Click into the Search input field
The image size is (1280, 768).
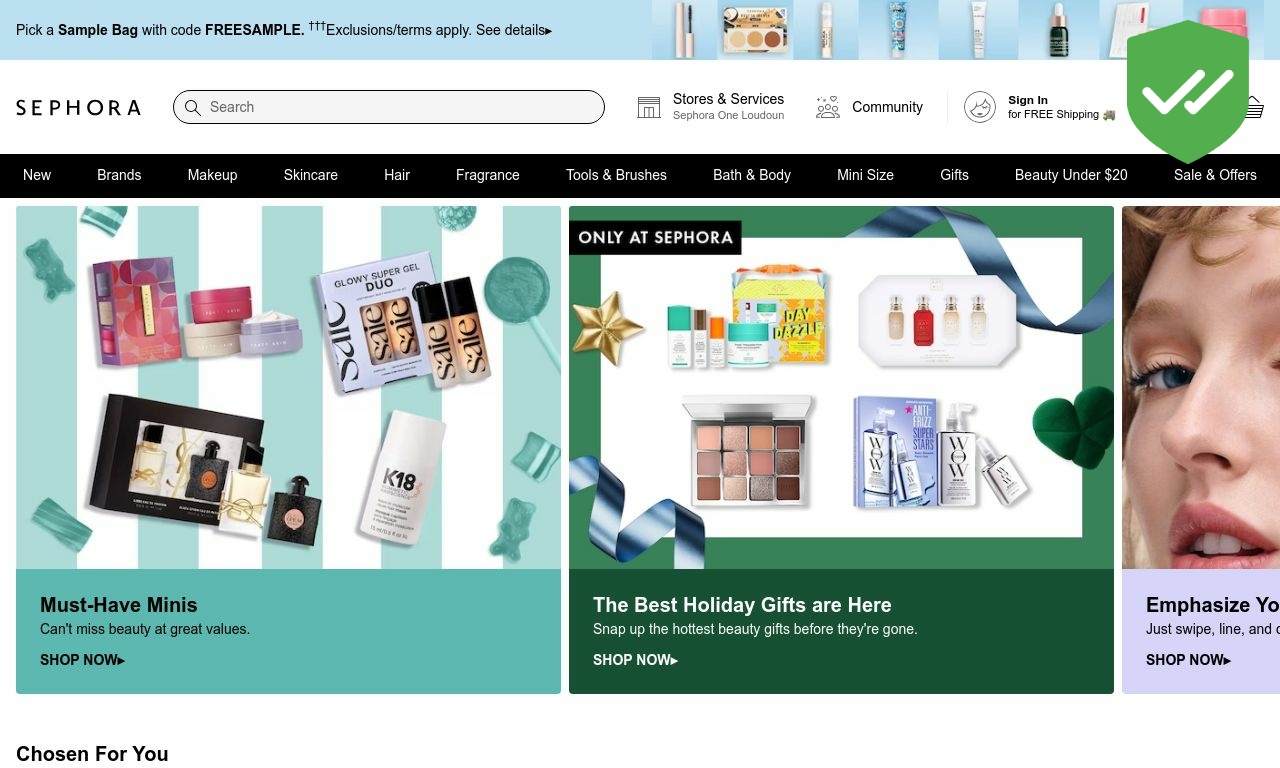click(389, 107)
